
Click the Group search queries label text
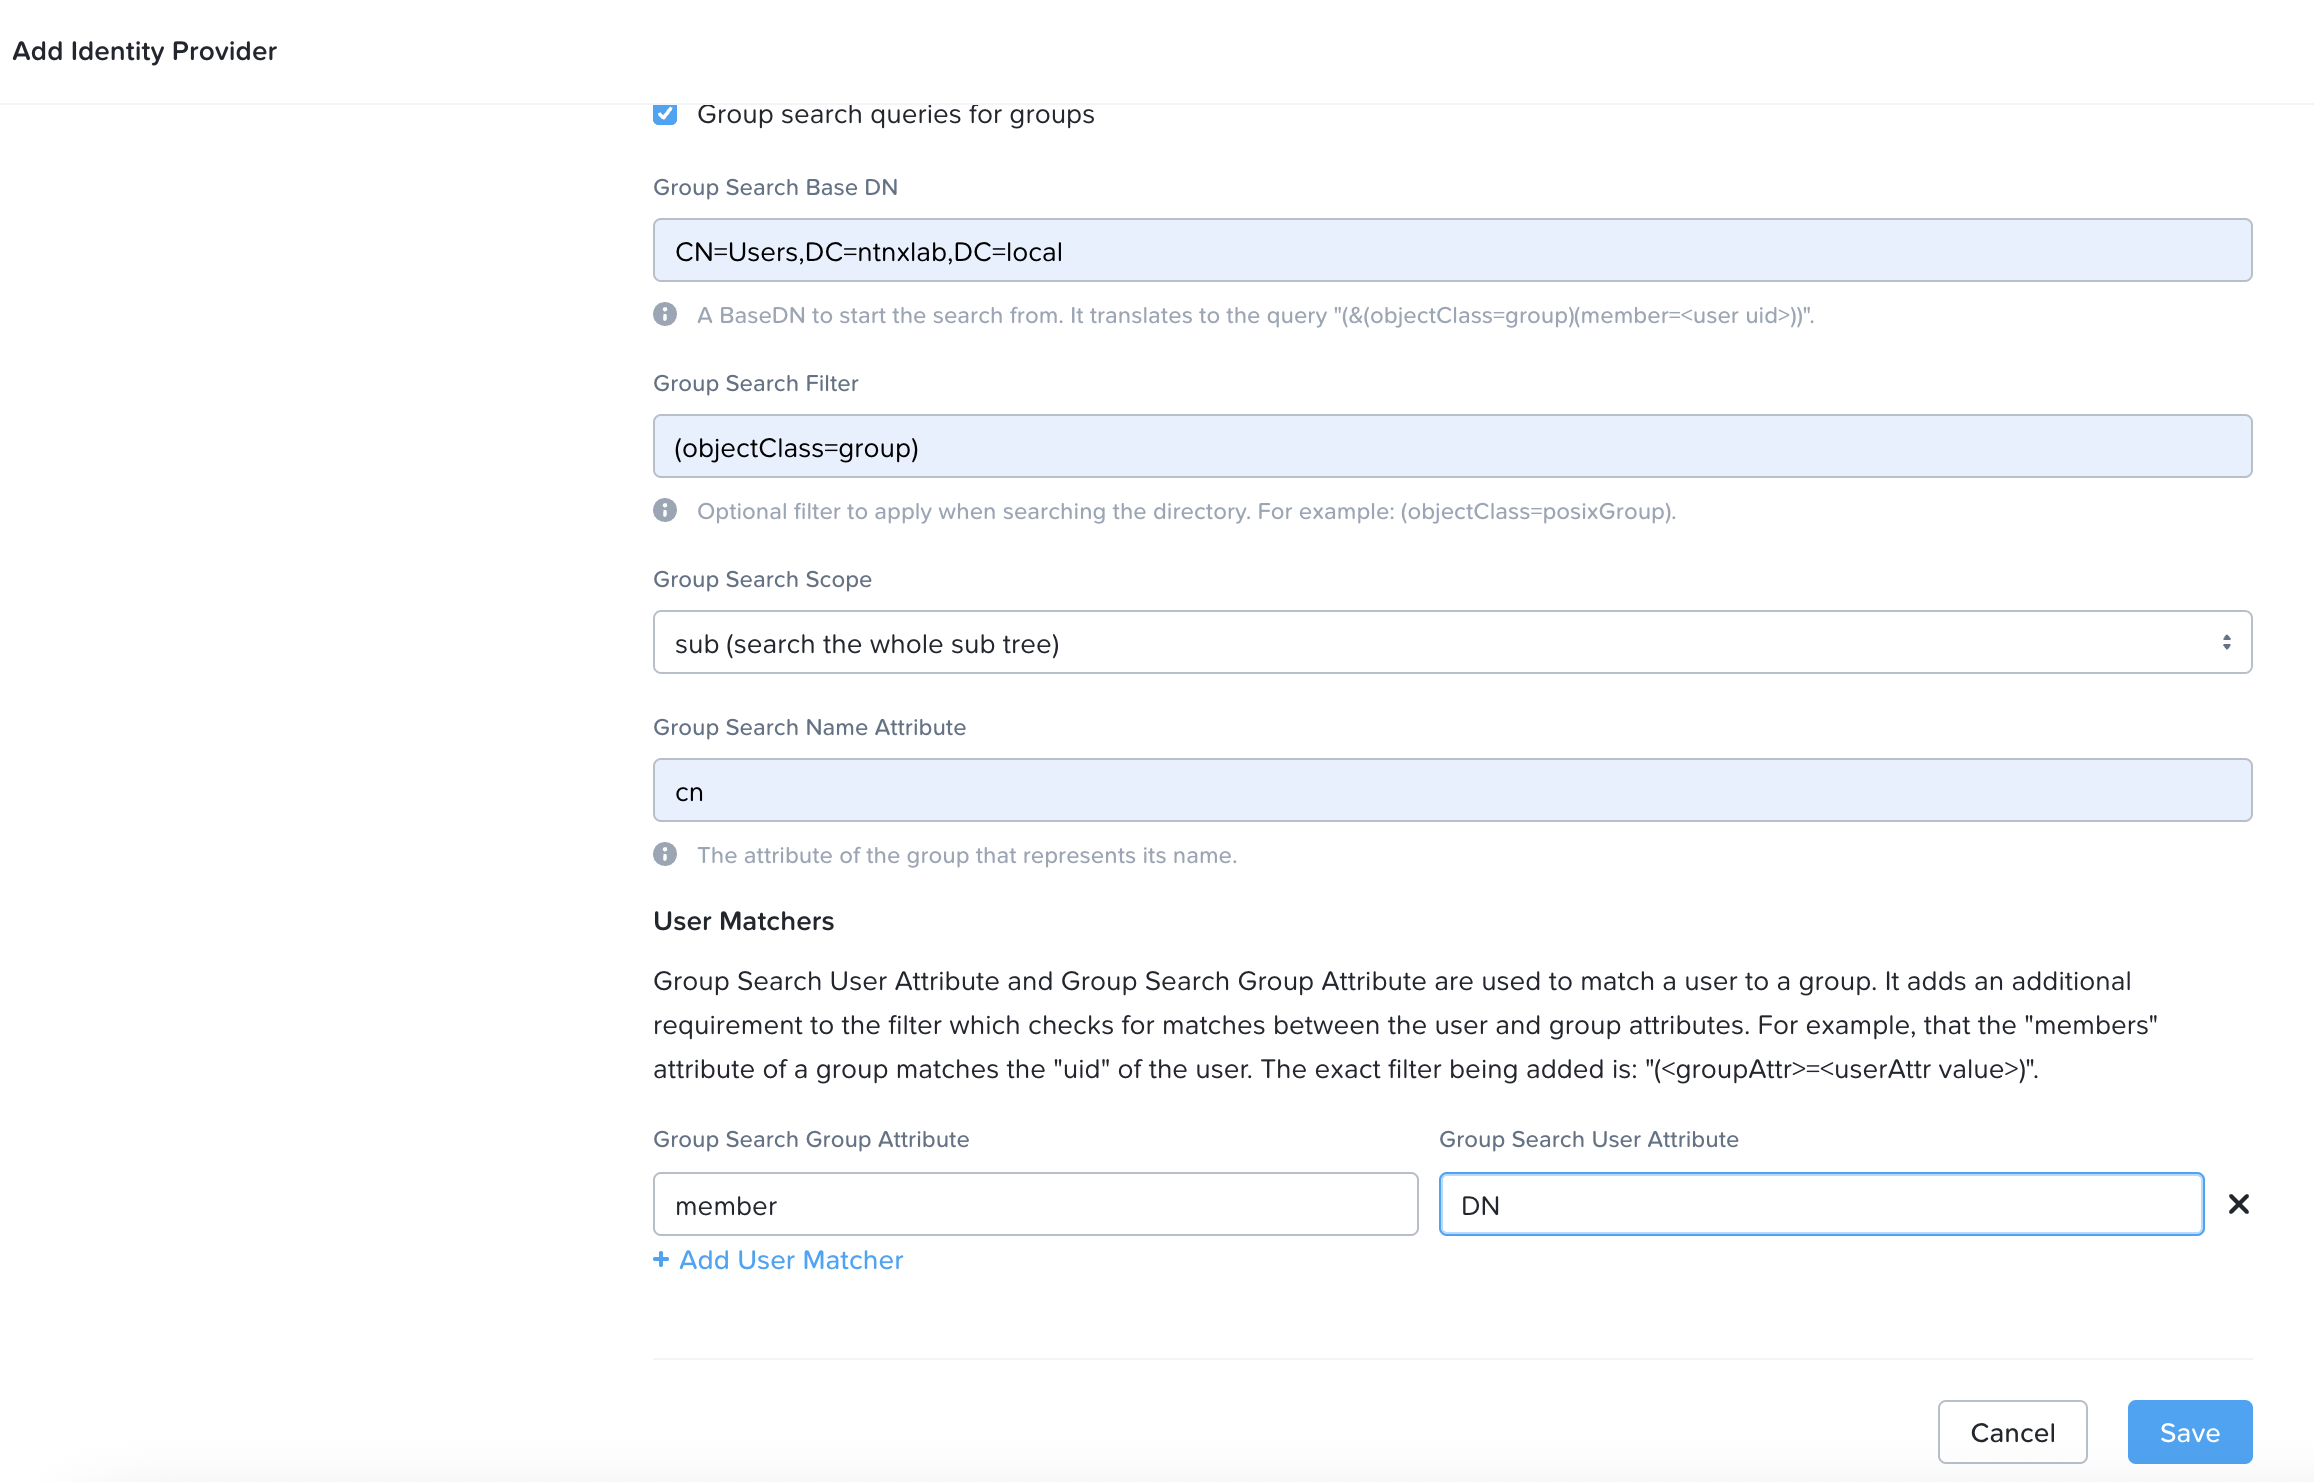point(895,115)
